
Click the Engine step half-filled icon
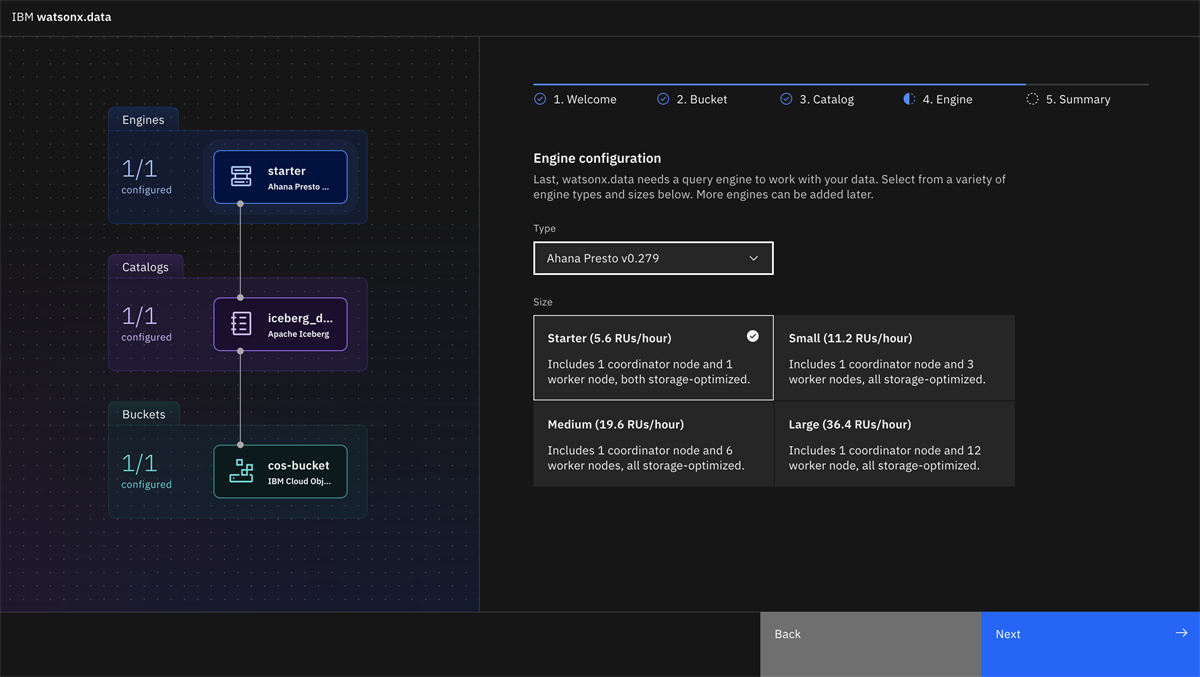[x=909, y=99]
